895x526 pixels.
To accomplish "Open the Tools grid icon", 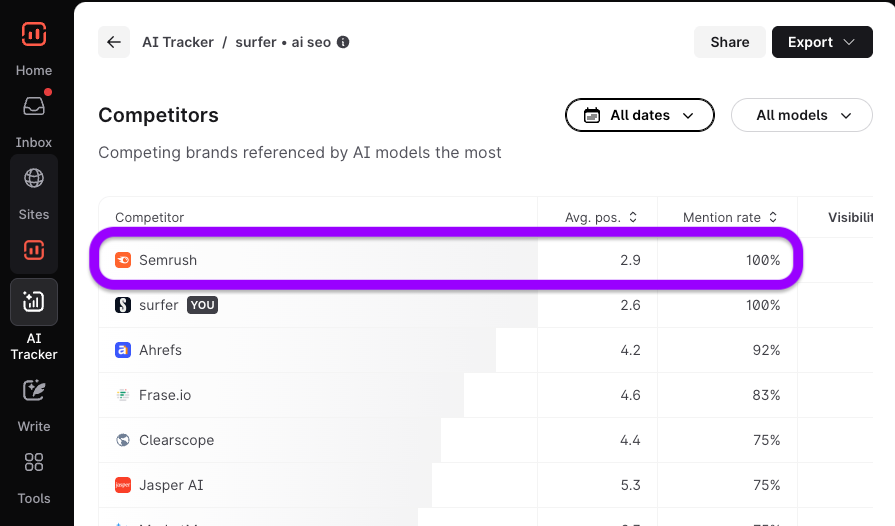I will (x=34, y=462).
